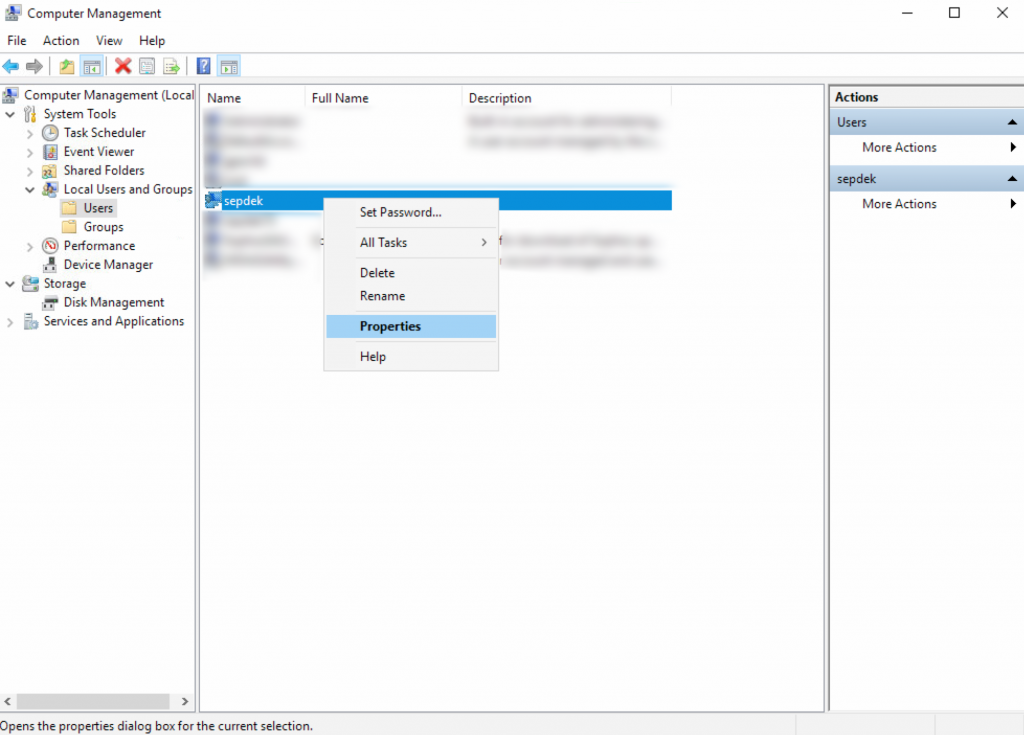Image resolution: width=1024 pixels, height=735 pixels.
Task: Collapse the System Tools tree node
Action: (10, 114)
